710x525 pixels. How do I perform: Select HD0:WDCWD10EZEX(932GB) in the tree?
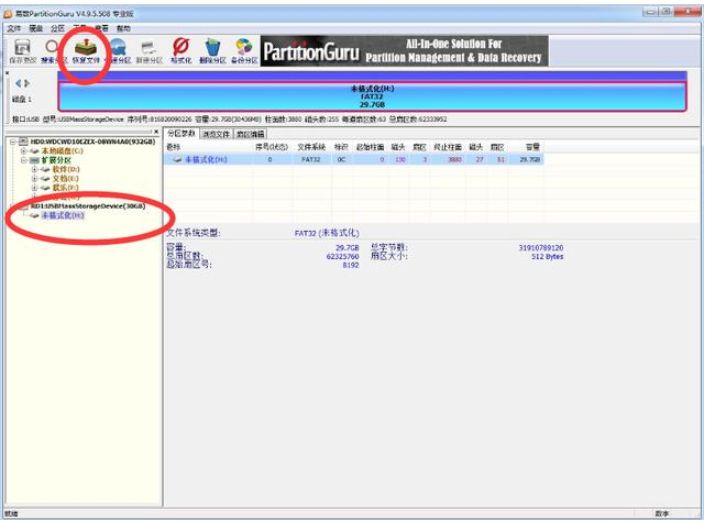pos(93,142)
